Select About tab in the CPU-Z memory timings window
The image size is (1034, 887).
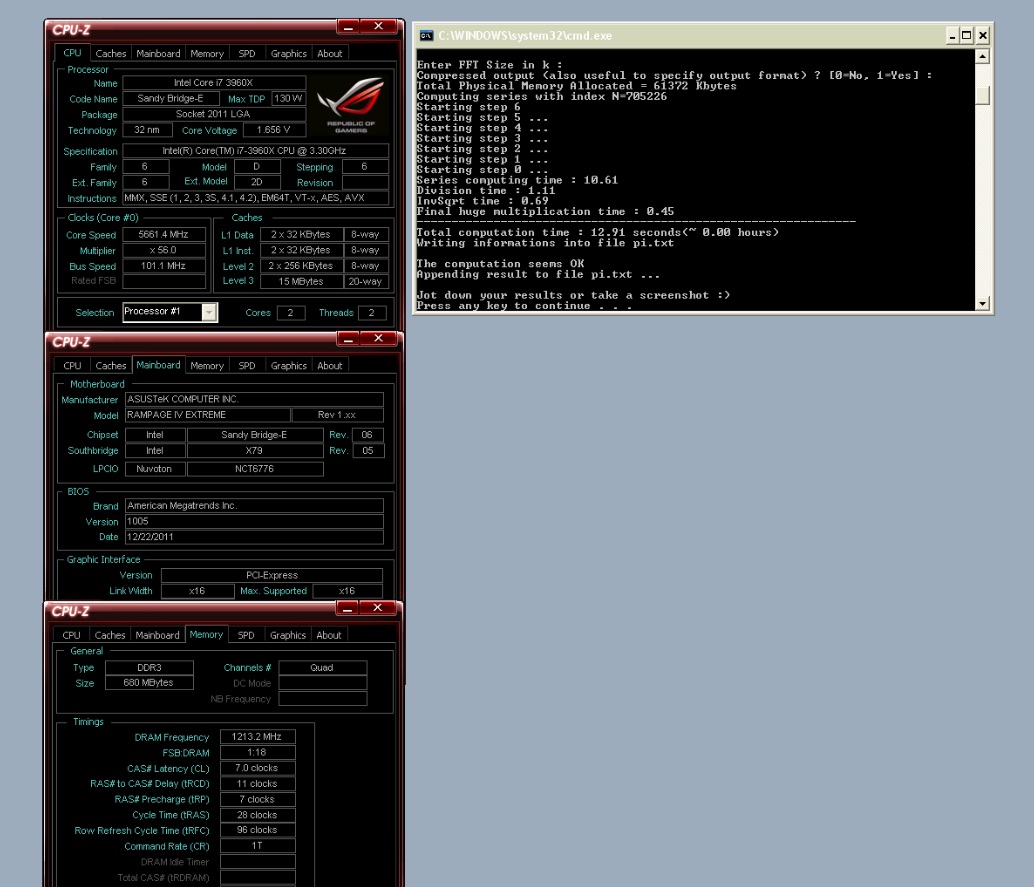329,635
